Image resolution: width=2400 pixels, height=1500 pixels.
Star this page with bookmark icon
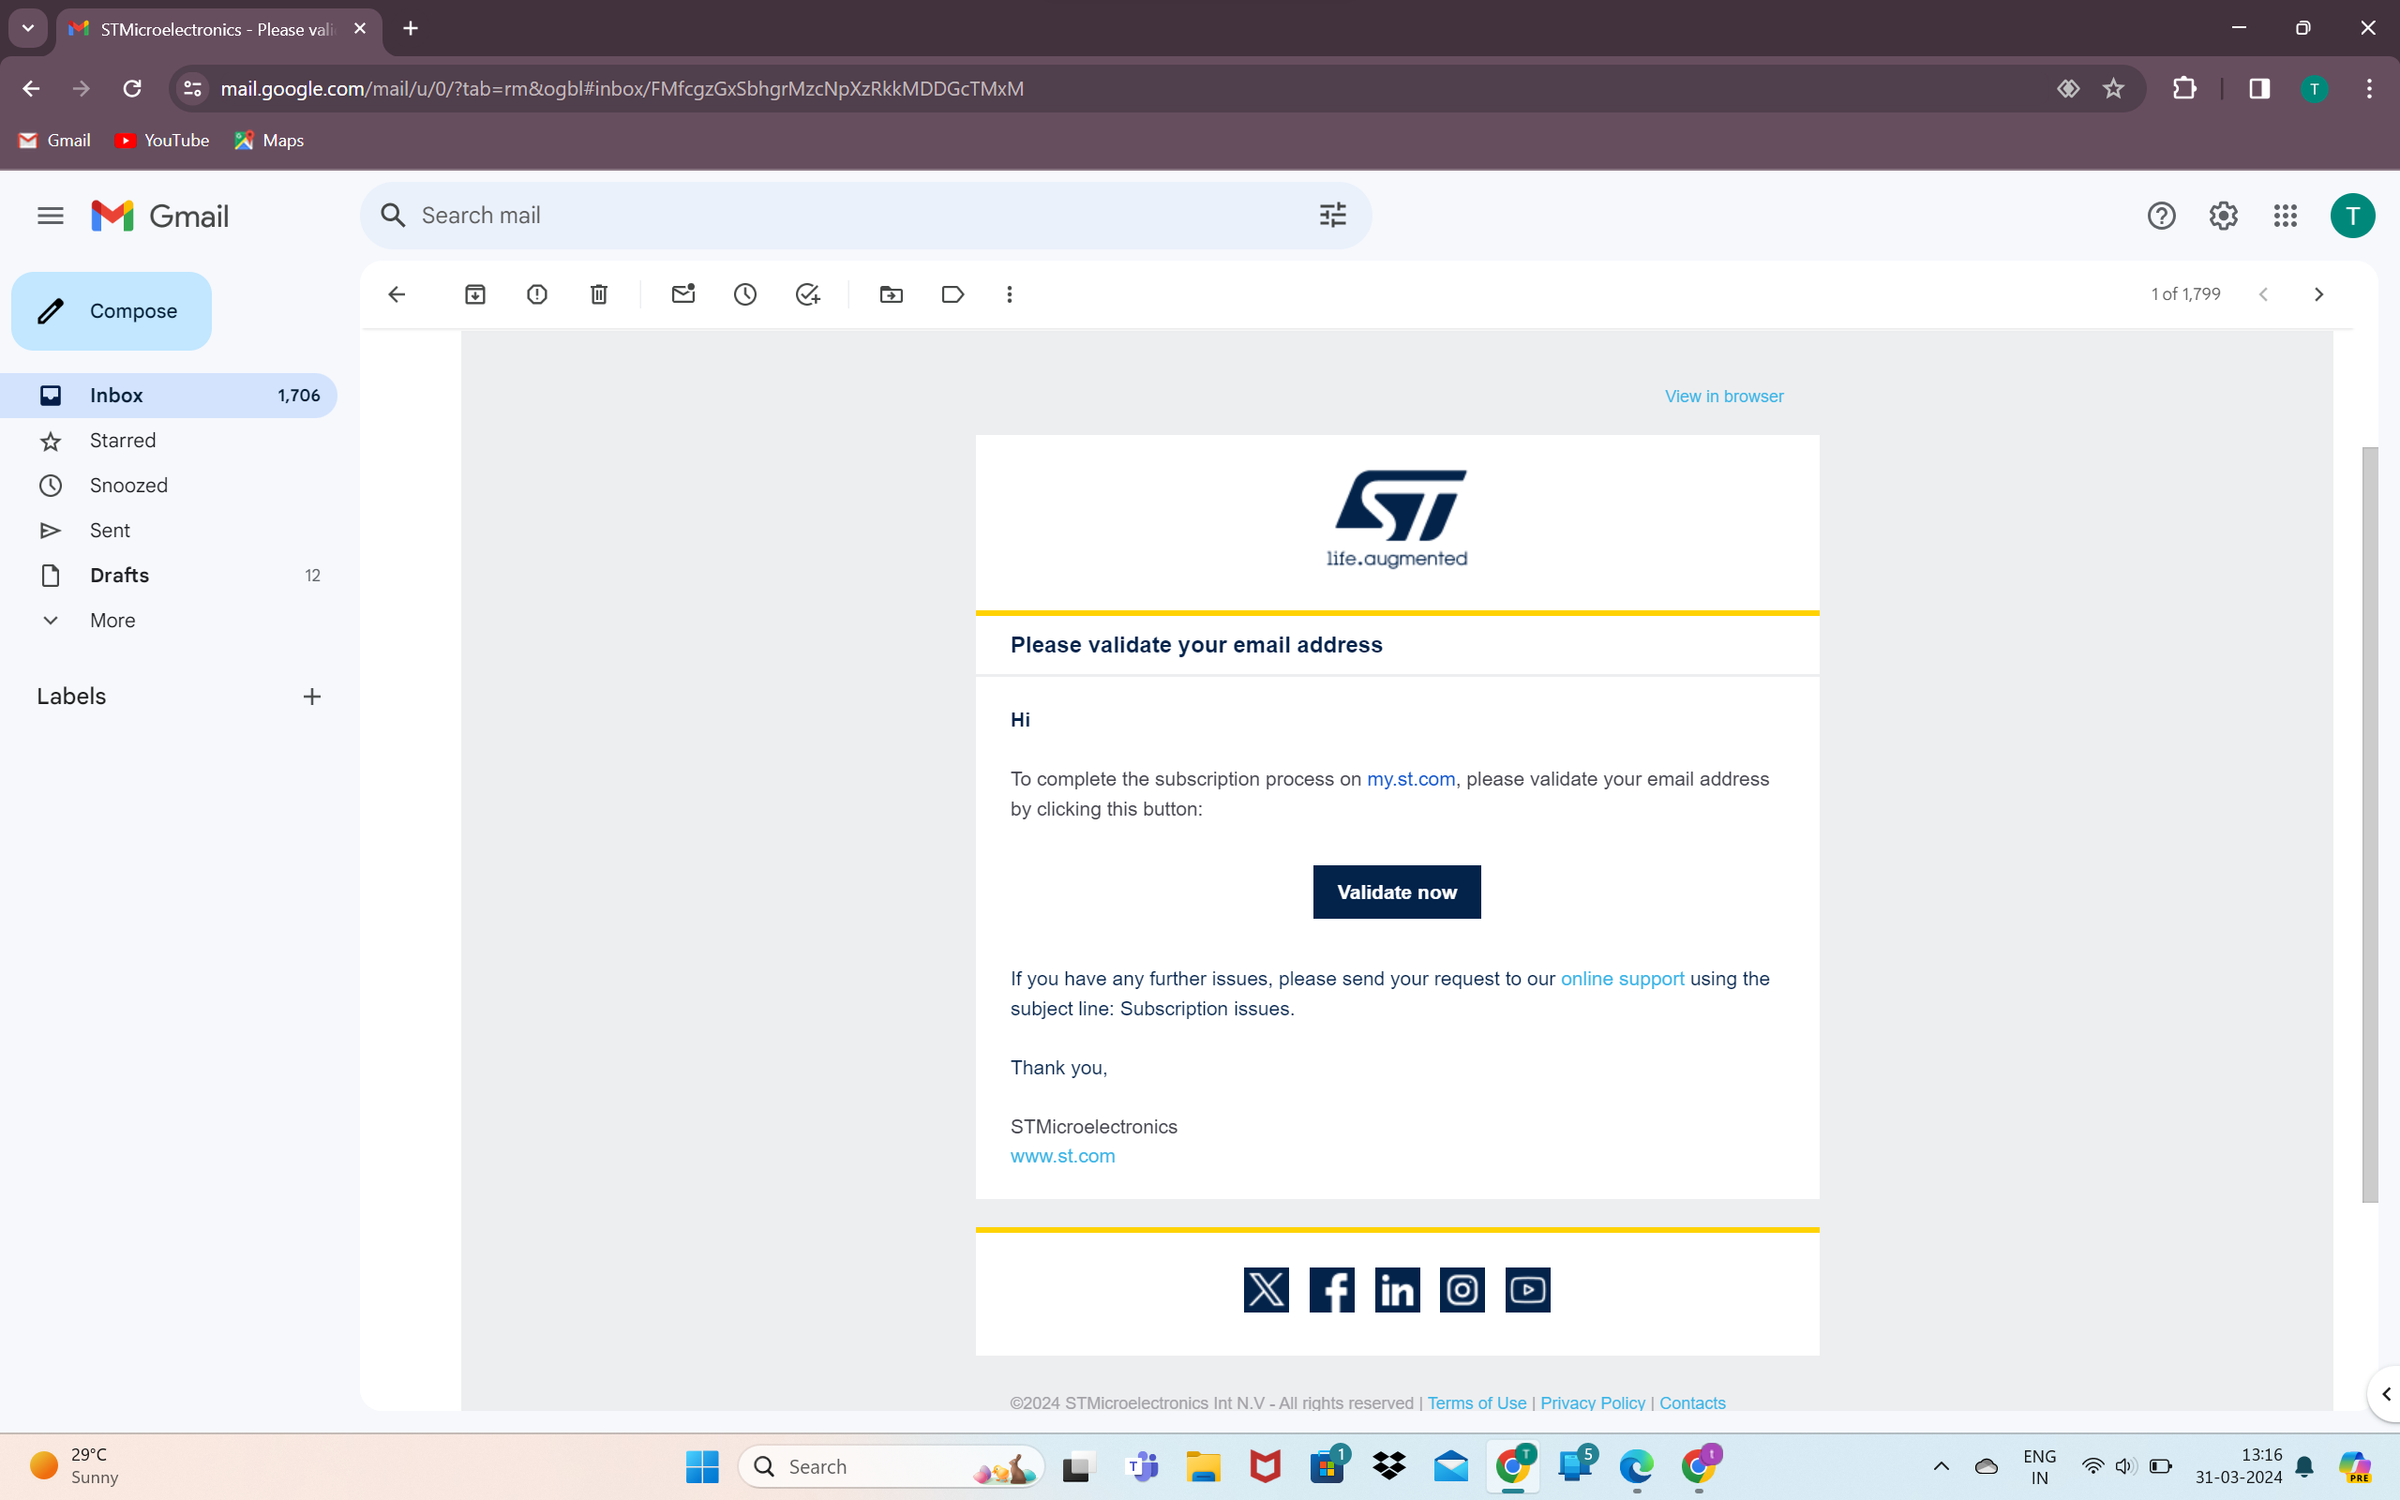click(2113, 89)
